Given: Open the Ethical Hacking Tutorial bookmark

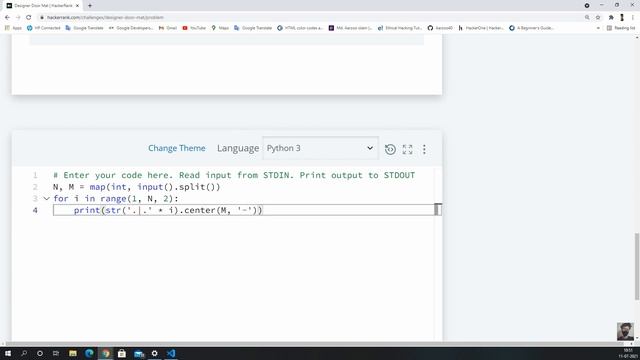Looking at the screenshot, I should coord(400,28).
